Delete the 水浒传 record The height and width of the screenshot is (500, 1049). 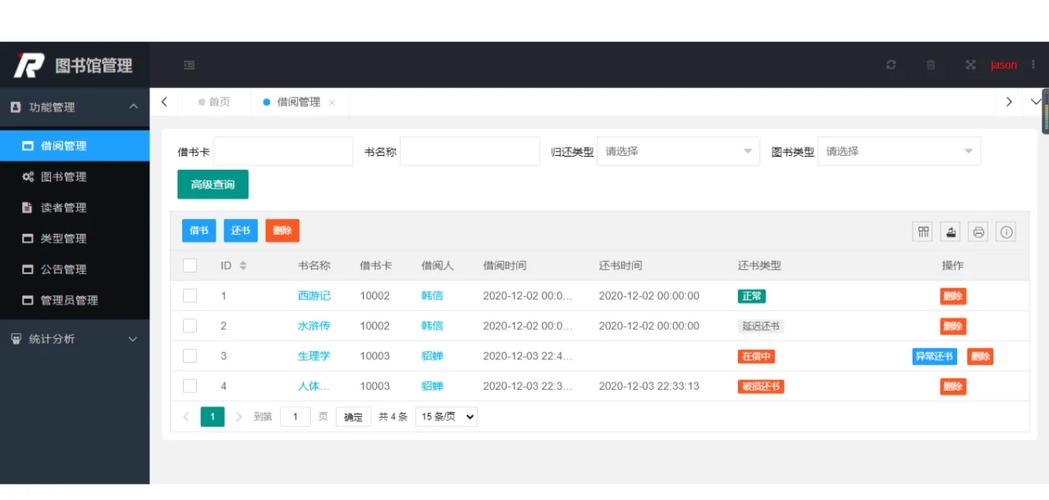953,326
